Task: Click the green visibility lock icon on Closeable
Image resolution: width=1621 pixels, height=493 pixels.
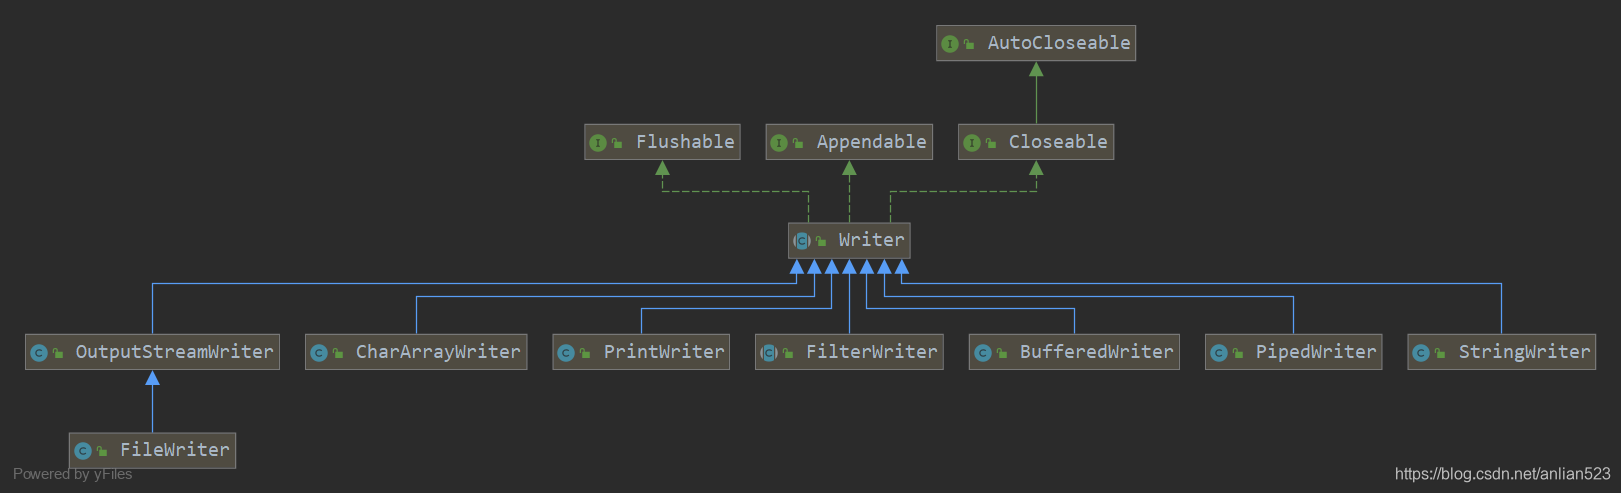Action: pyautogui.click(x=991, y=143)
